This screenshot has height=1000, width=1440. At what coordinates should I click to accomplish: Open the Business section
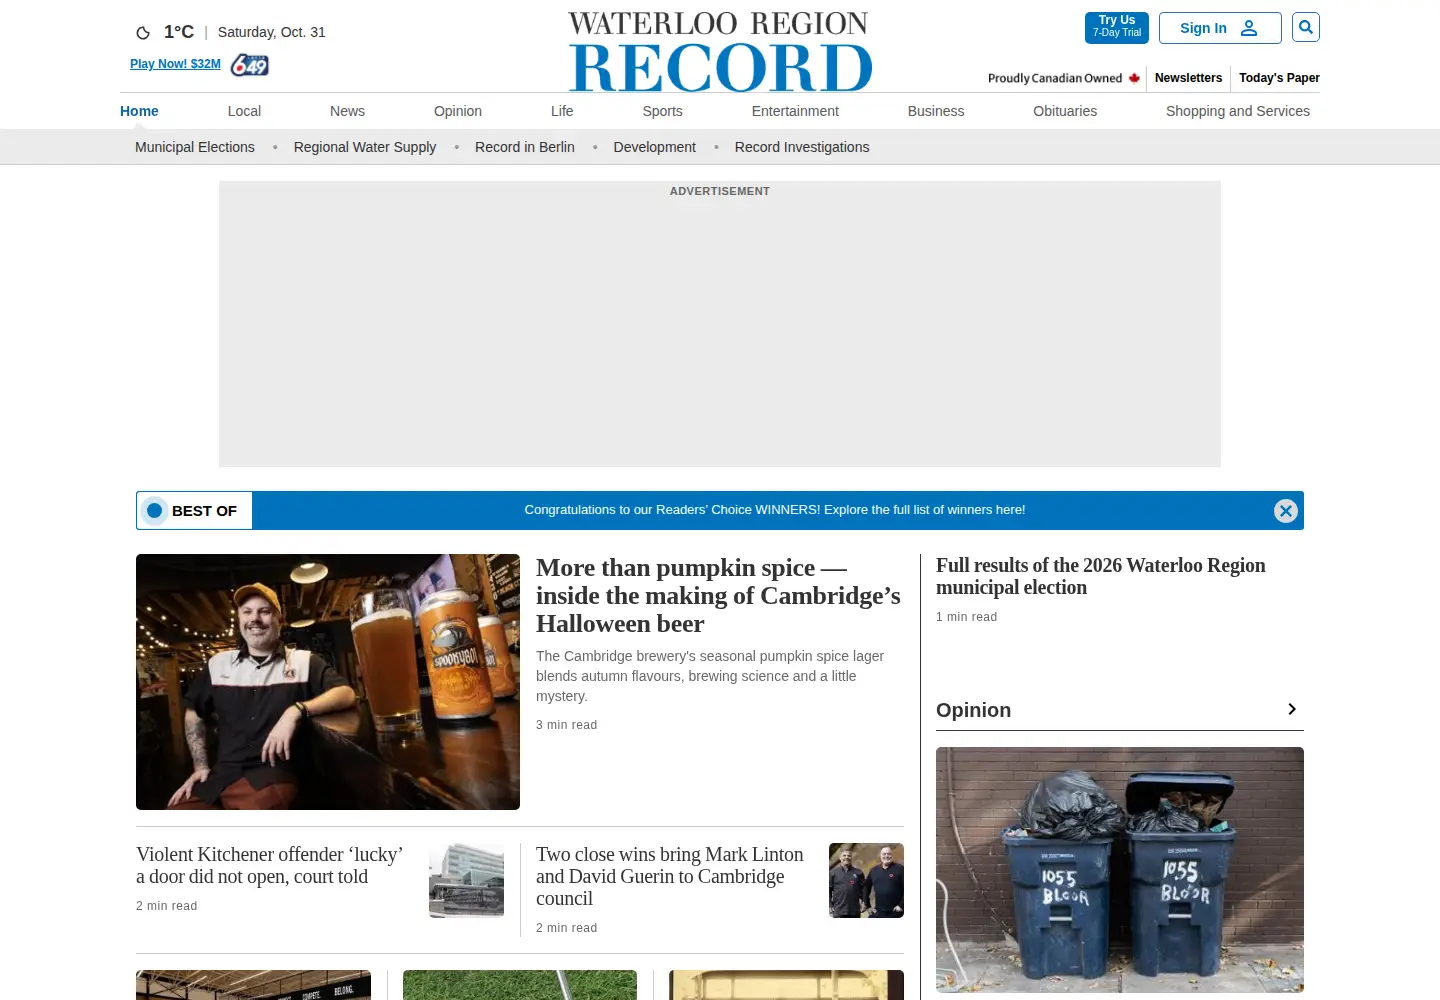click(x=936, y=111)
